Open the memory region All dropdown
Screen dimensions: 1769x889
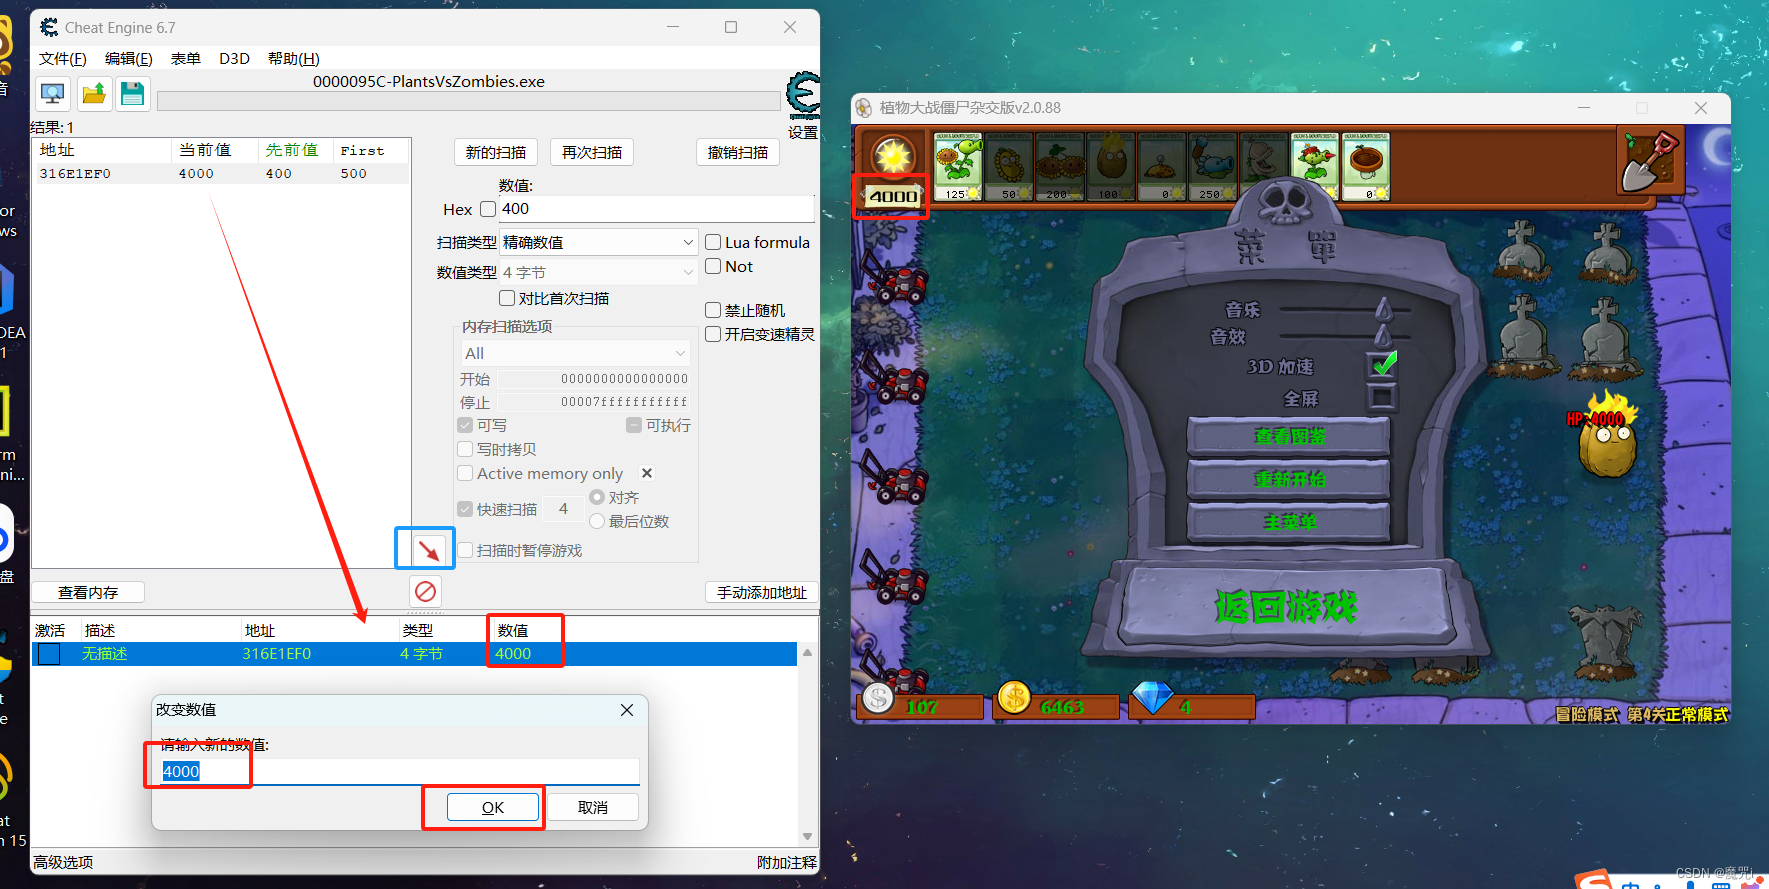coord(575,353)
